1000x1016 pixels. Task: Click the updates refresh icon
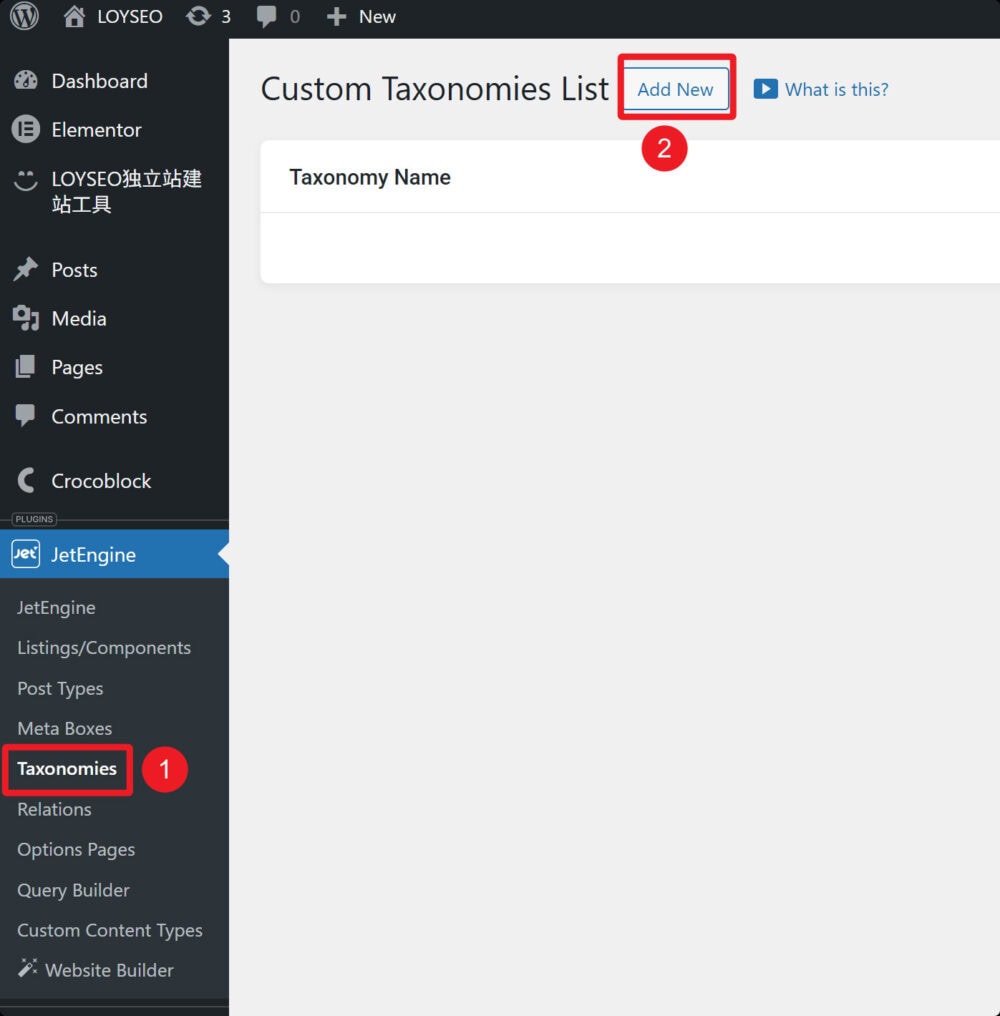198,16
